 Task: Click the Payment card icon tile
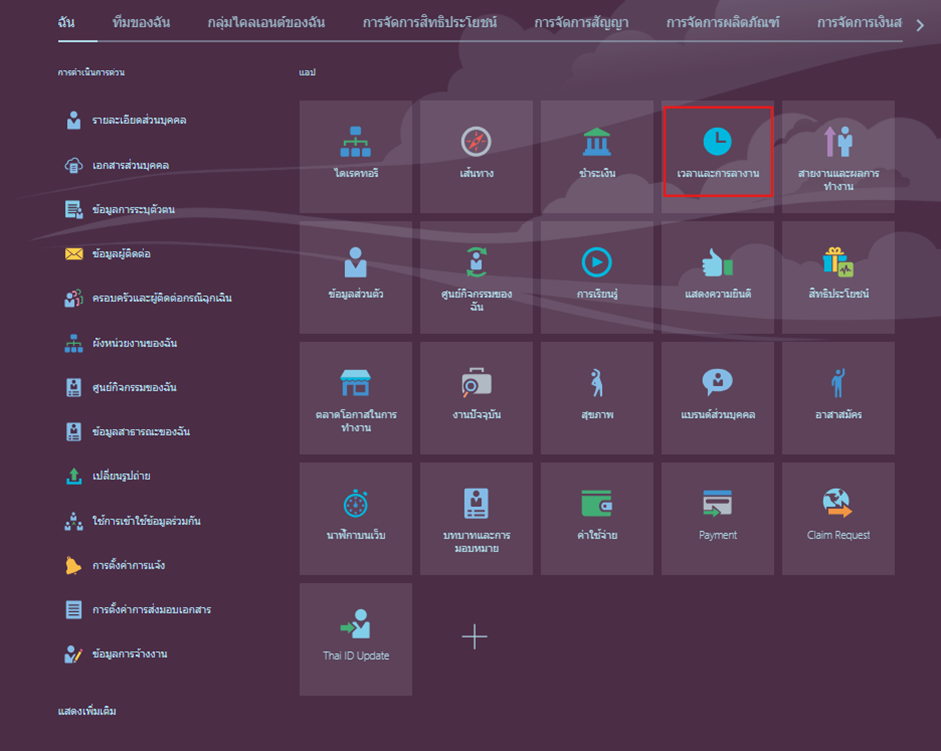pyautogui.click(x=717, y=518)
